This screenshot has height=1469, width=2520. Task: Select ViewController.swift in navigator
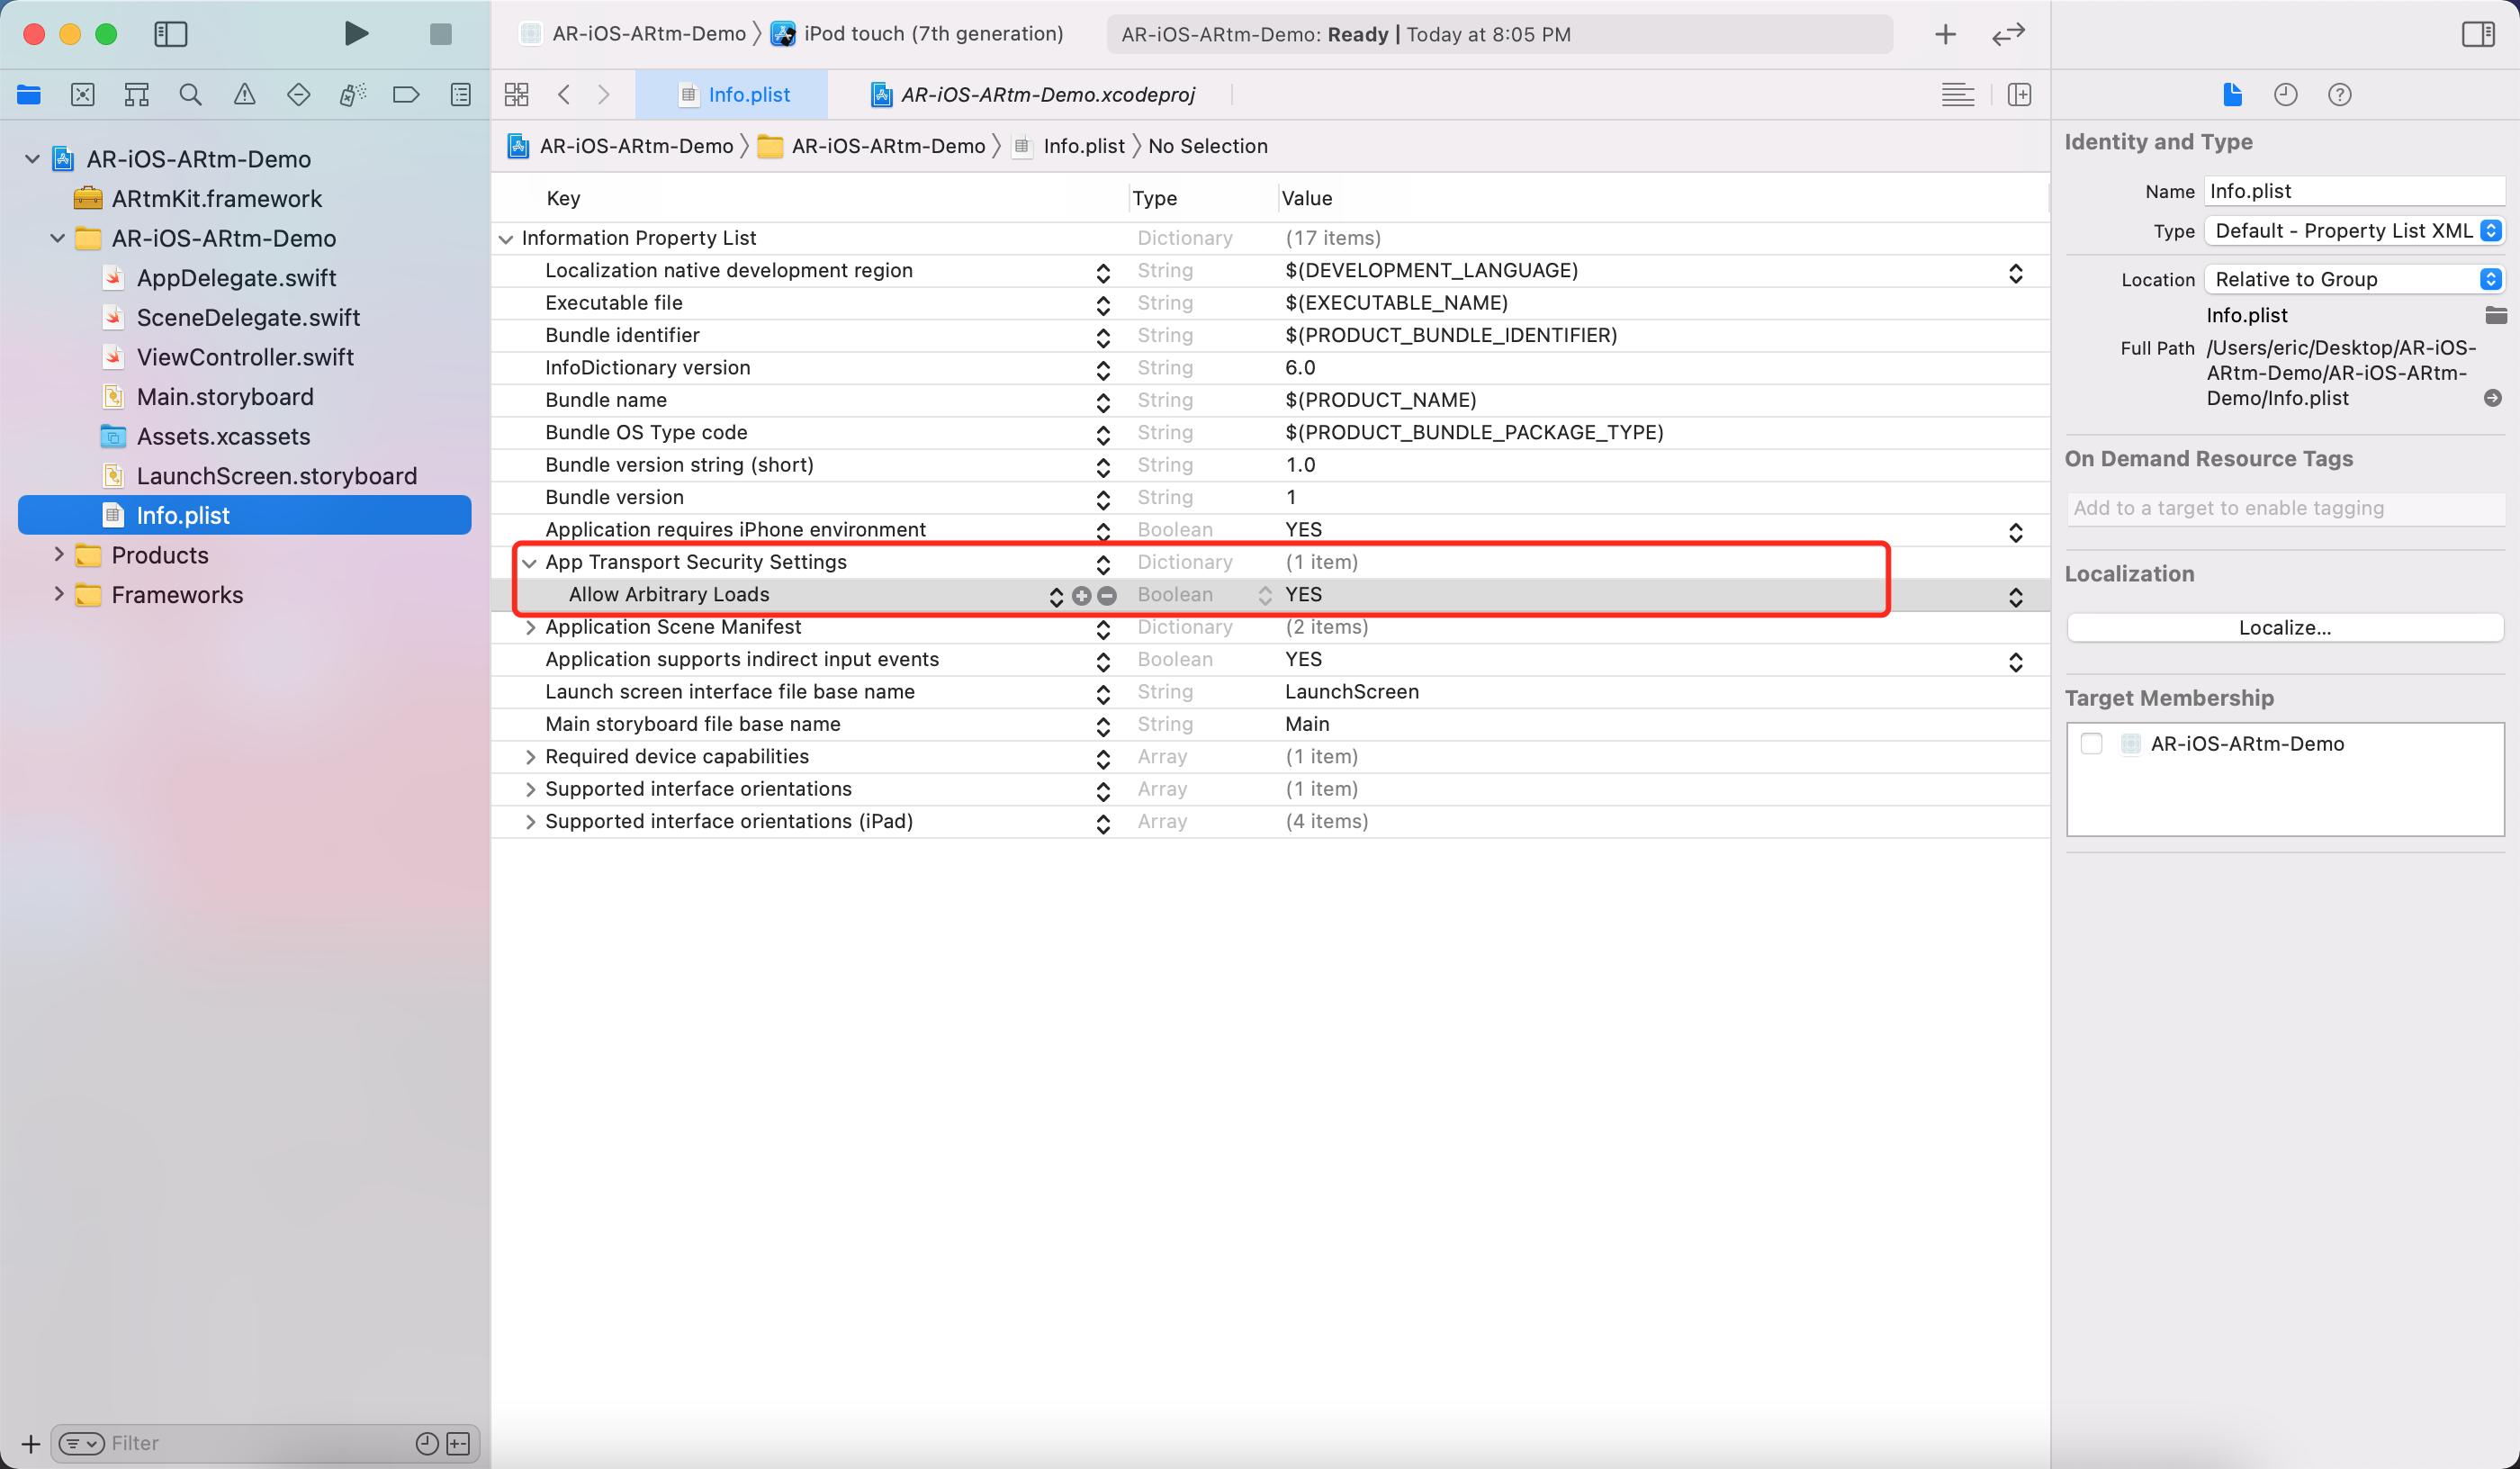(x=245, y=357)
